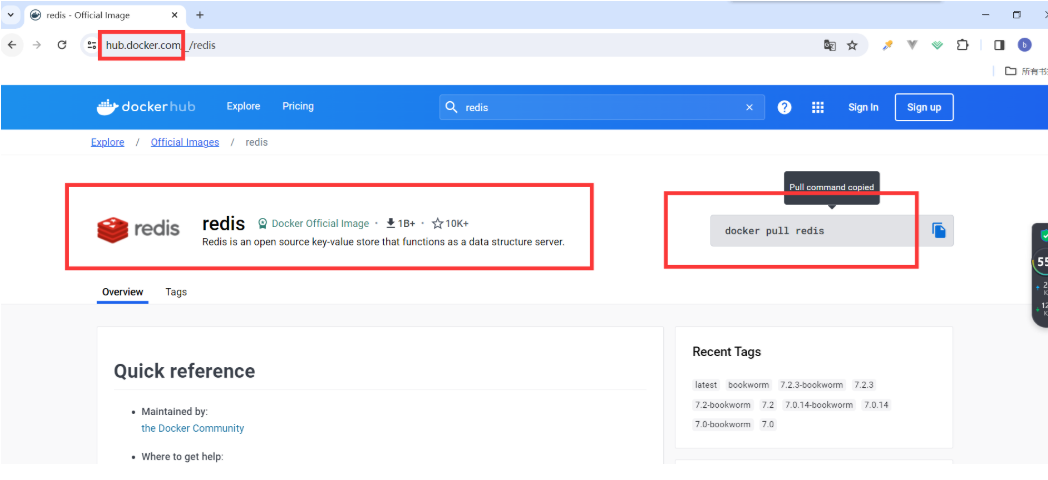This screenshot has width=1048, height=480.
Task: Open the Docker Community link
Action: tap(192, 429)
